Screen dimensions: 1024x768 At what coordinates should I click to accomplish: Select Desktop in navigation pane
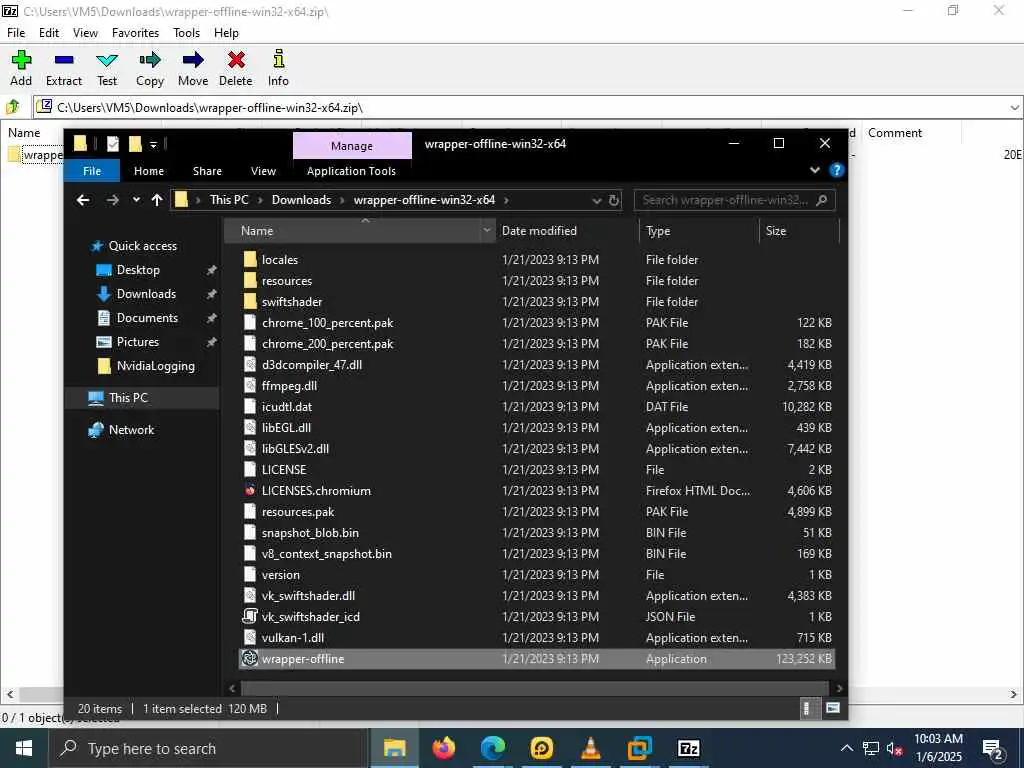coord(138,270)
